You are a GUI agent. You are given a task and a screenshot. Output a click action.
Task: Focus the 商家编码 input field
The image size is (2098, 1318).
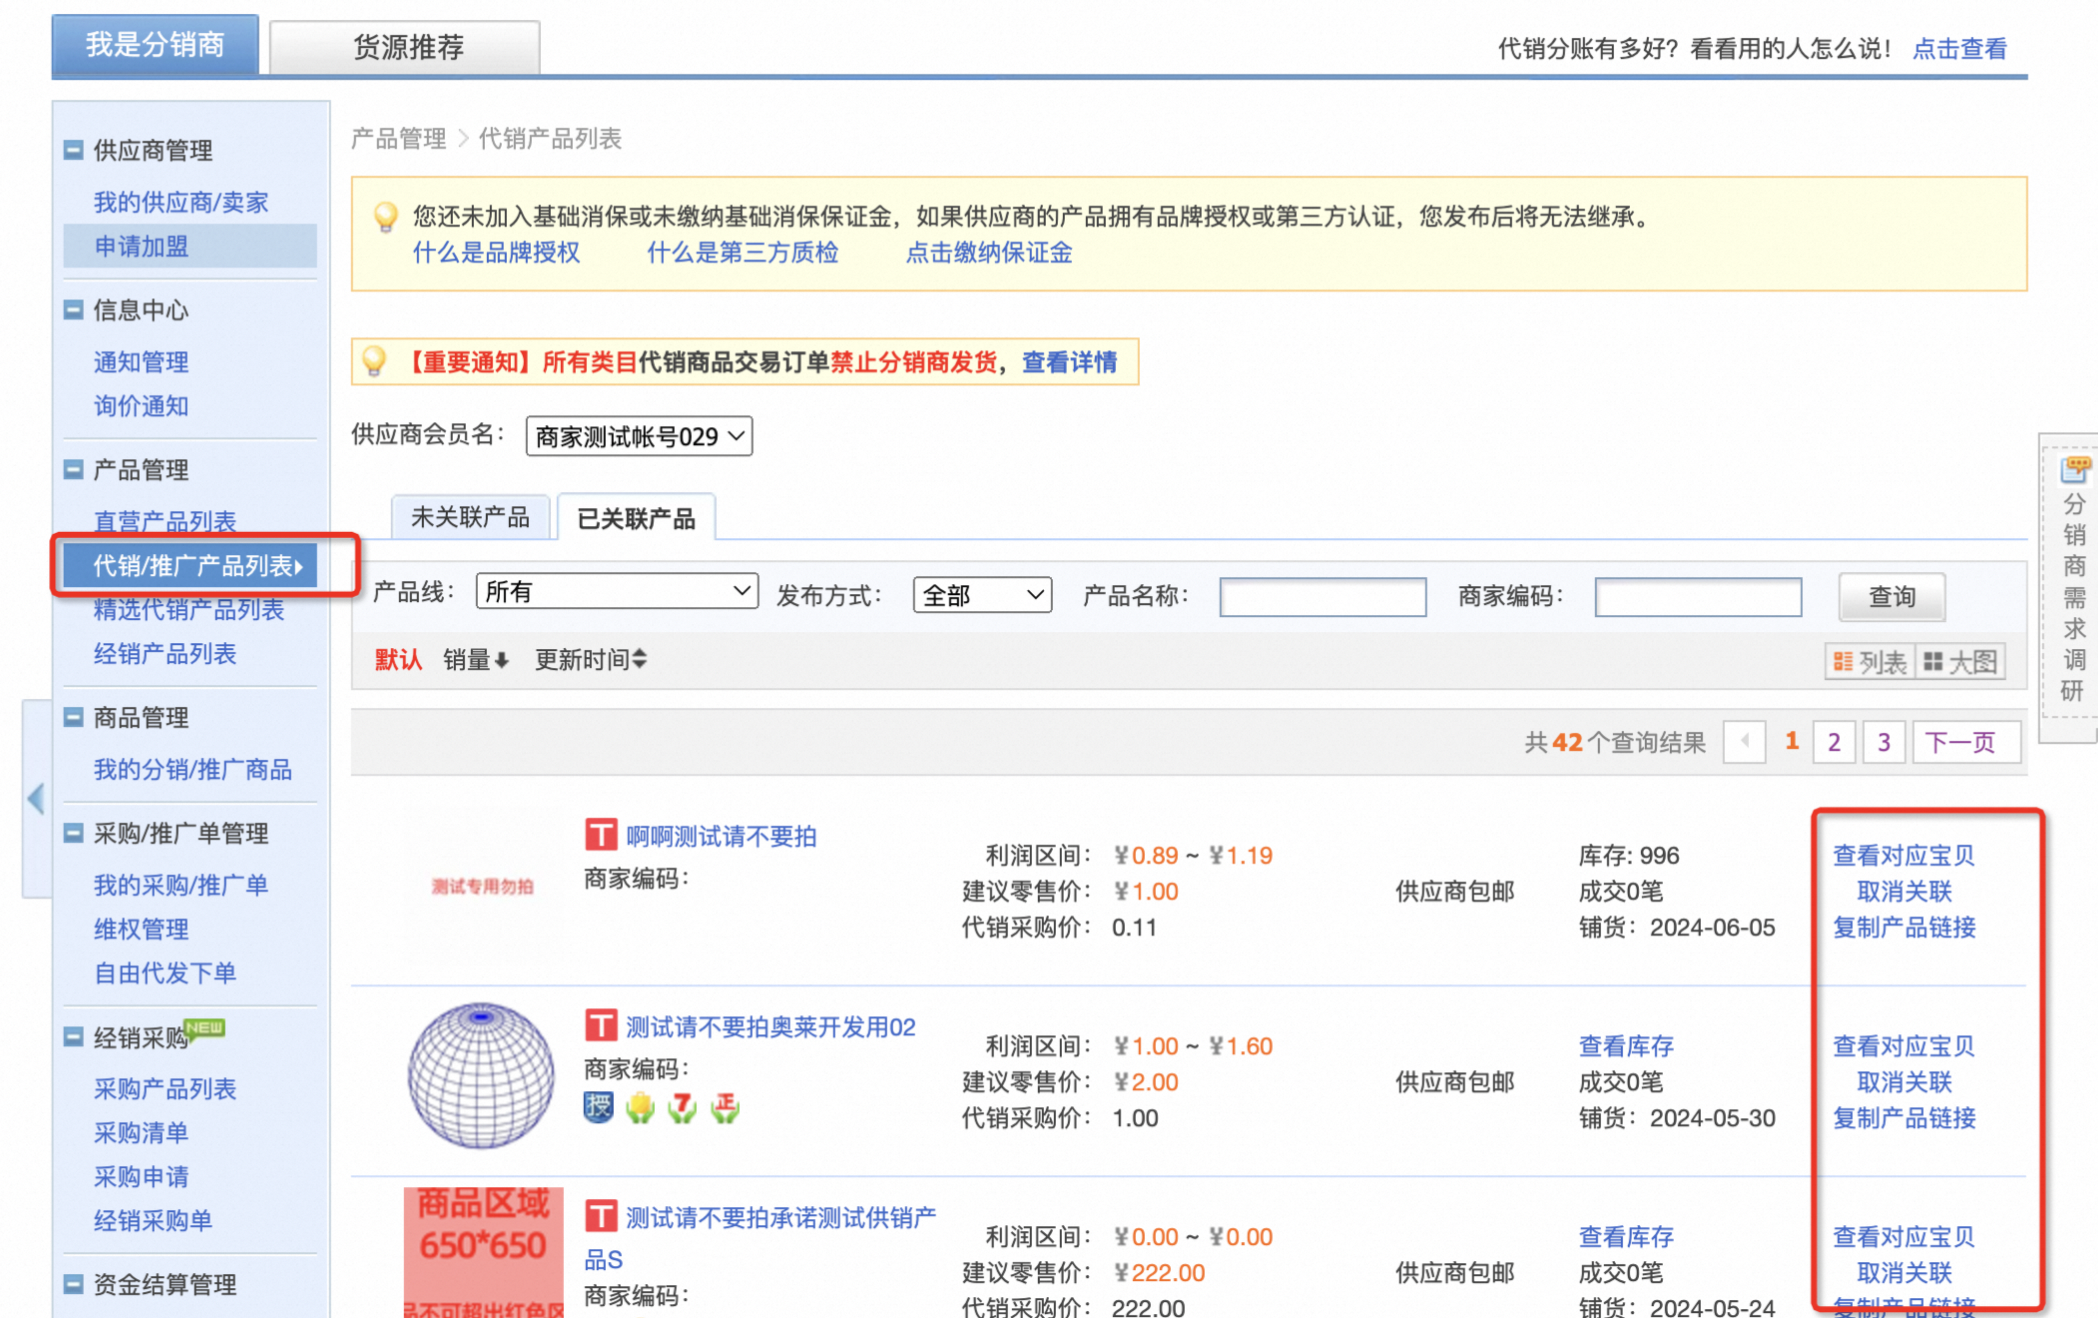coord(1698,597)
